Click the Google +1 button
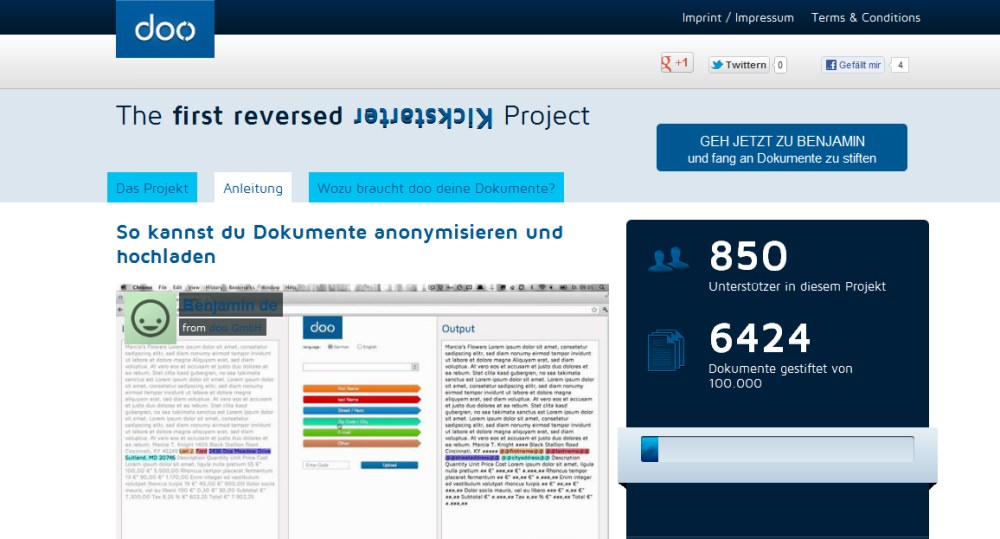Screen dimensions: 1000x539 click(x=677, y=63)
